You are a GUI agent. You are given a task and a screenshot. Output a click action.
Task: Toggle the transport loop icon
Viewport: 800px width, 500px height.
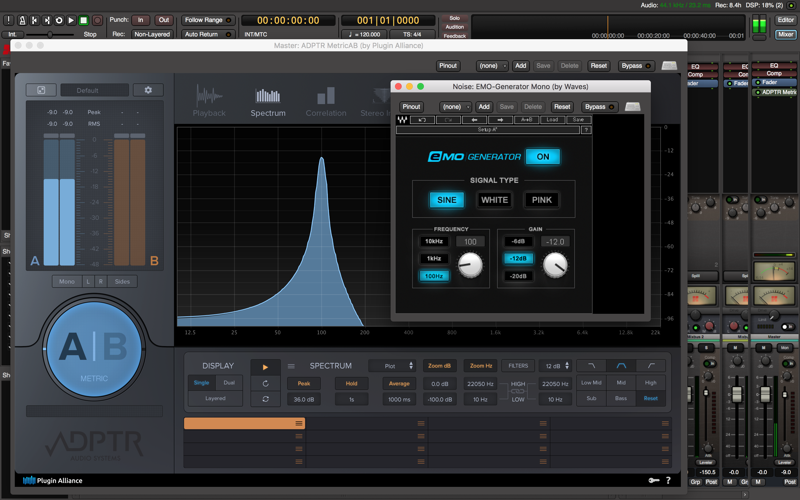59,20
